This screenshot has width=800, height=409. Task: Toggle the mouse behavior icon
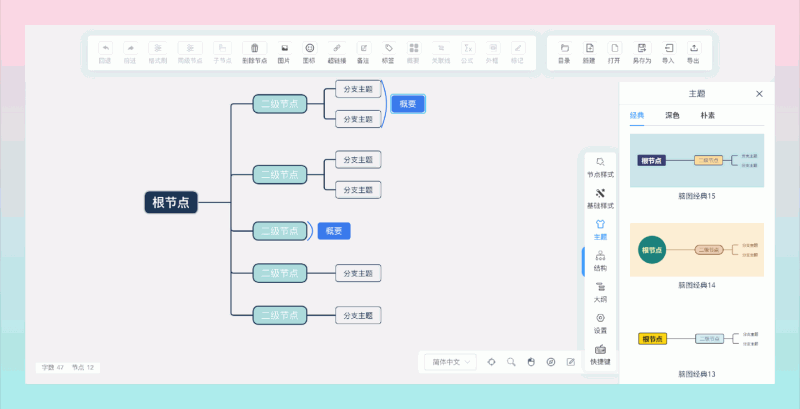click(x=531, y=362)
